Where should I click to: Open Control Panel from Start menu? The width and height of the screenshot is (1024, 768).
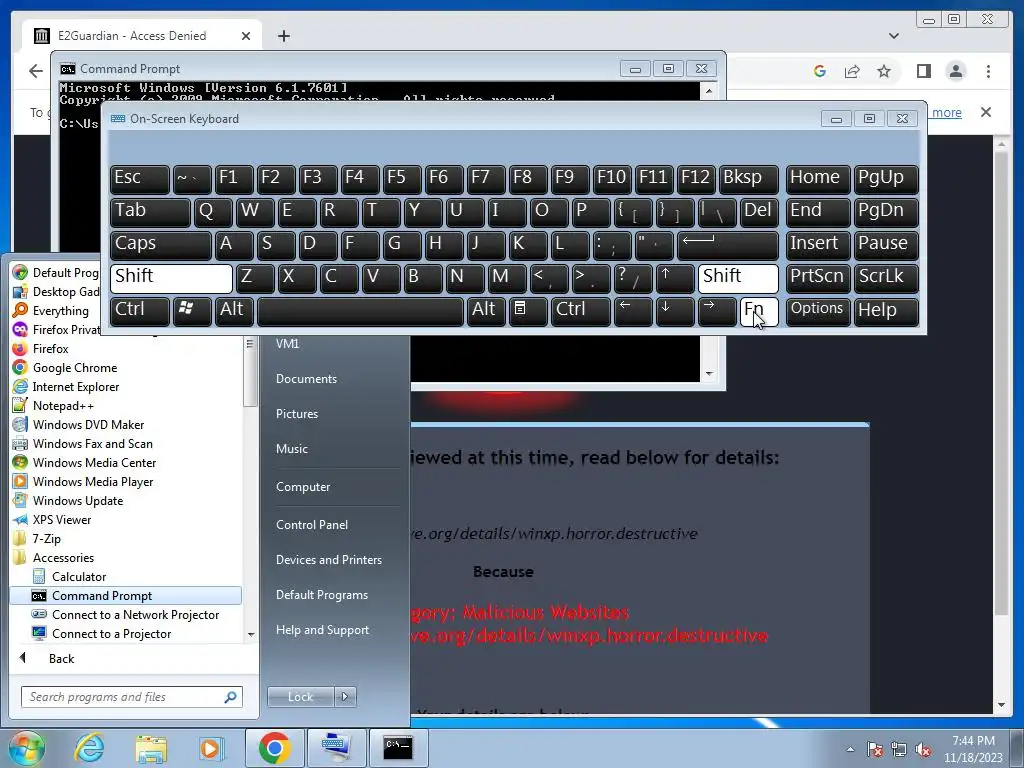coord(312,525)
